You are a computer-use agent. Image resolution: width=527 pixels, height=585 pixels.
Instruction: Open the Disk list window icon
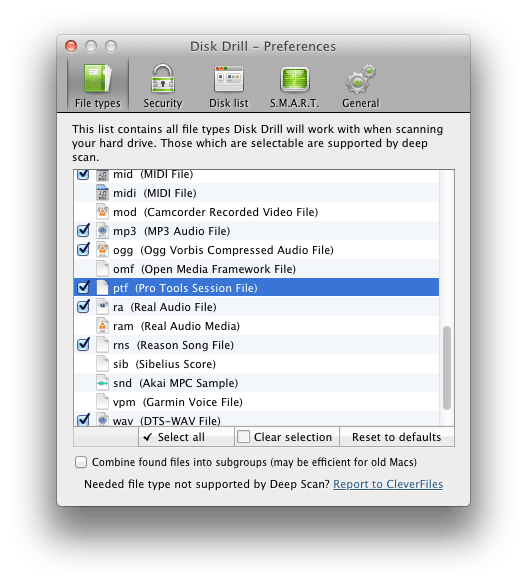click(x=229, y=78)
